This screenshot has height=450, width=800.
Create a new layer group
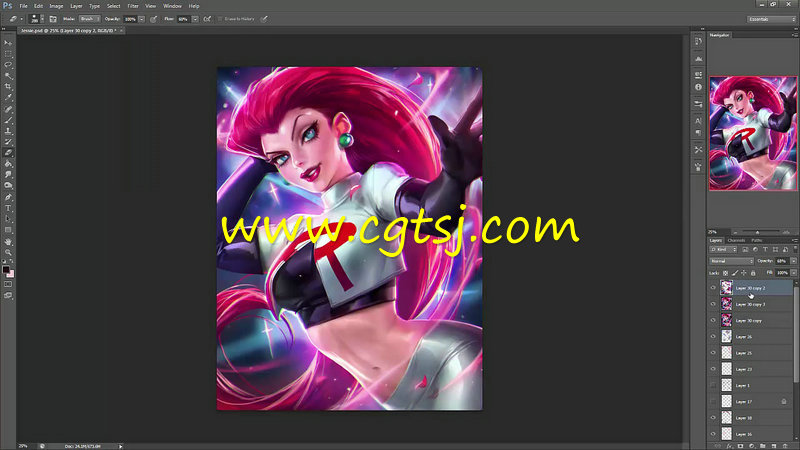[763, 446]
